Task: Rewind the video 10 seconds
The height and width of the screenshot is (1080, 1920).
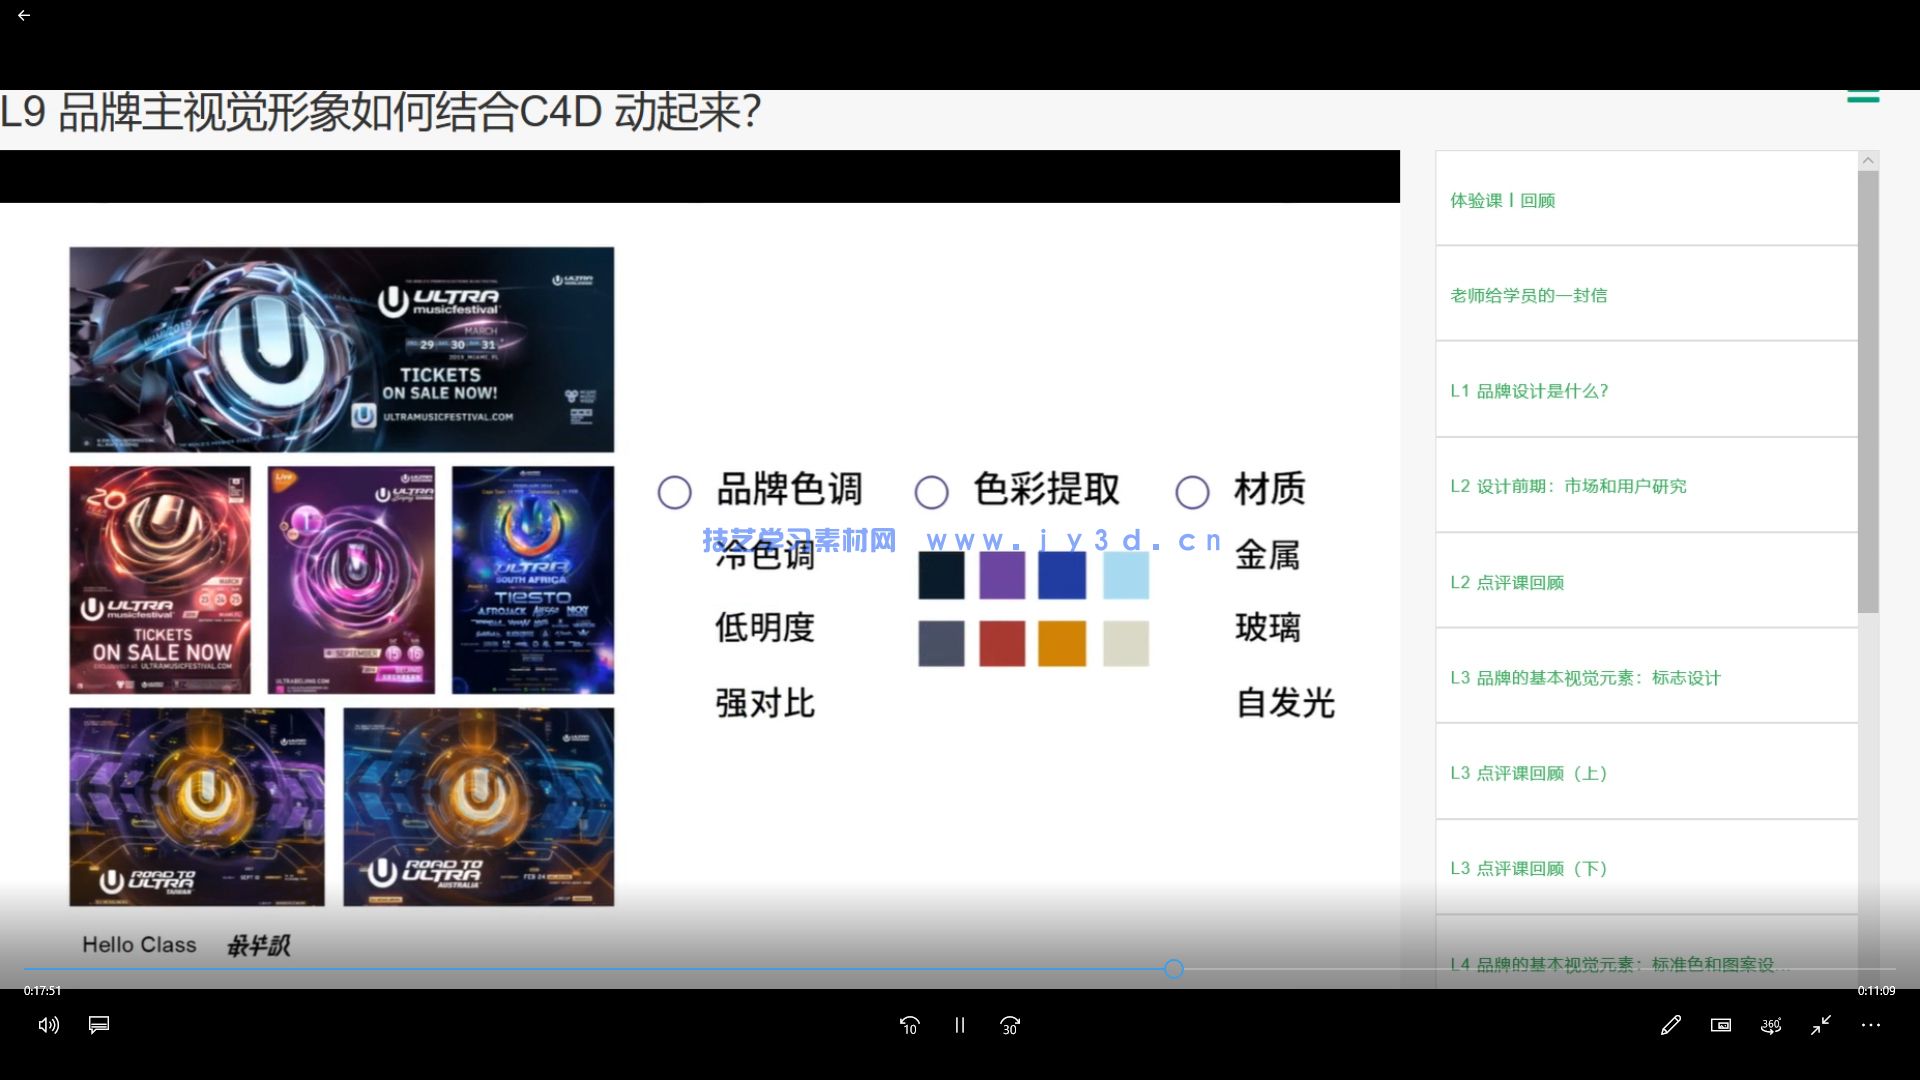Action: coord(909,1025)
